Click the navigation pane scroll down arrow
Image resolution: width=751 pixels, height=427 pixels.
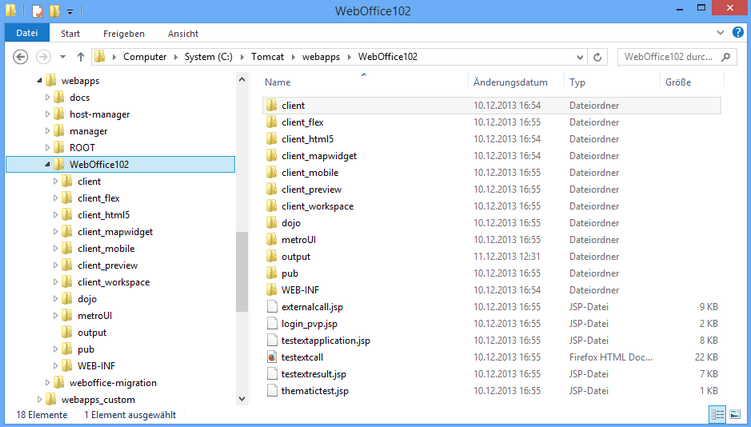click(242, 398)
